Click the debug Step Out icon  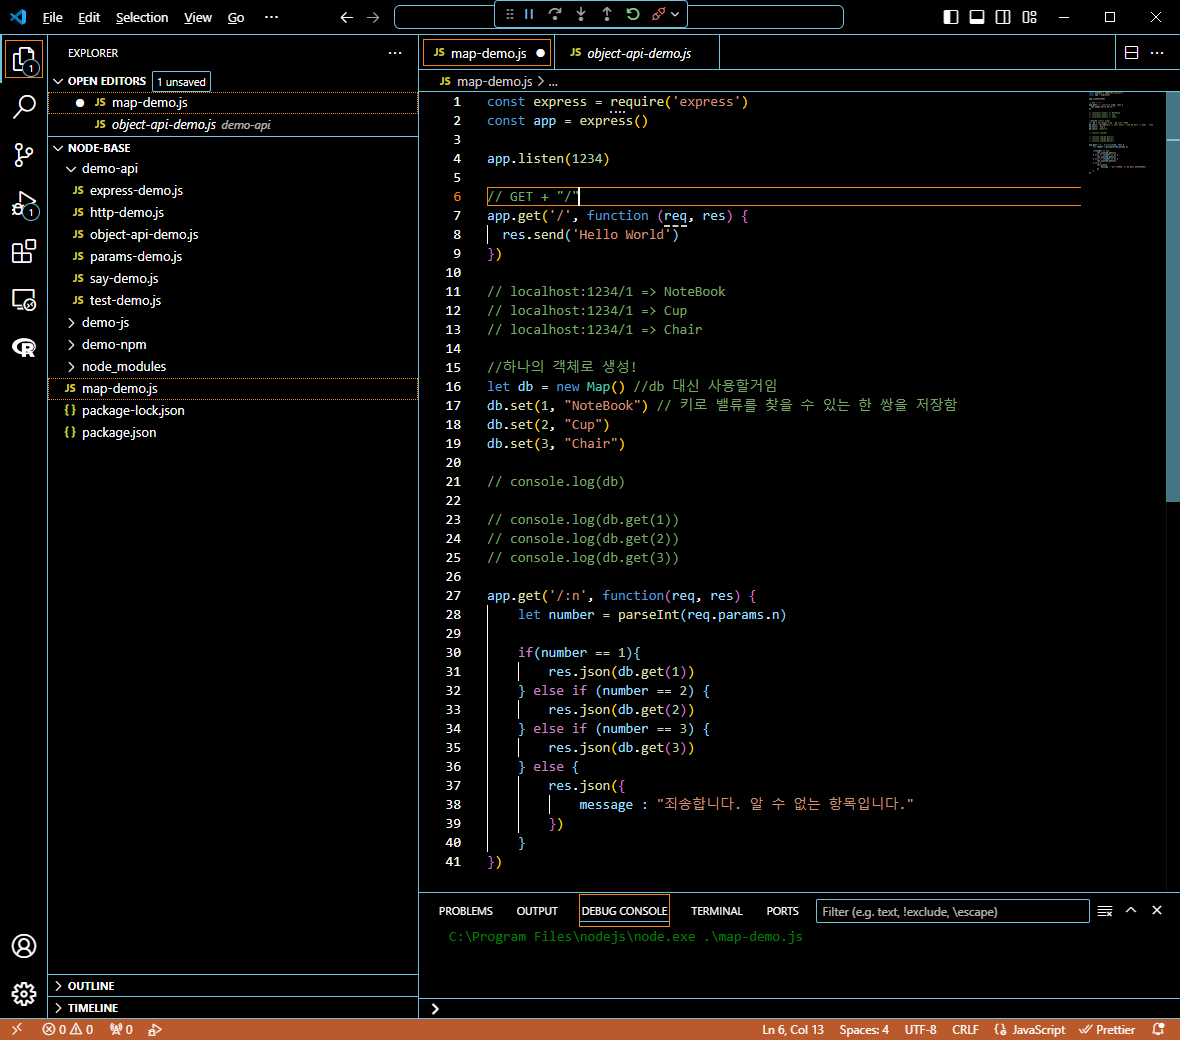click(x=607, y=14)
